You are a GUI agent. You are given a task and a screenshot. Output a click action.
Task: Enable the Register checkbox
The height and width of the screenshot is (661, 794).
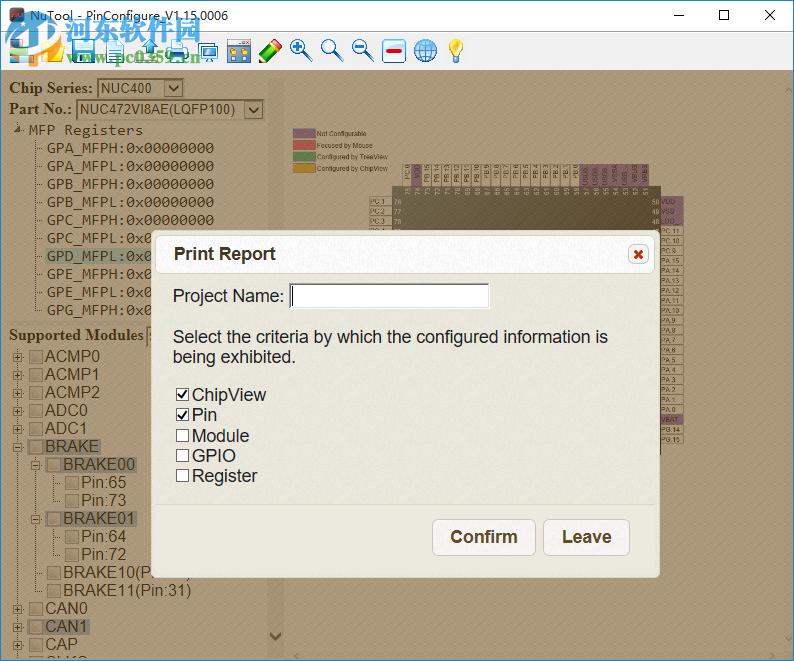(182, 476)
